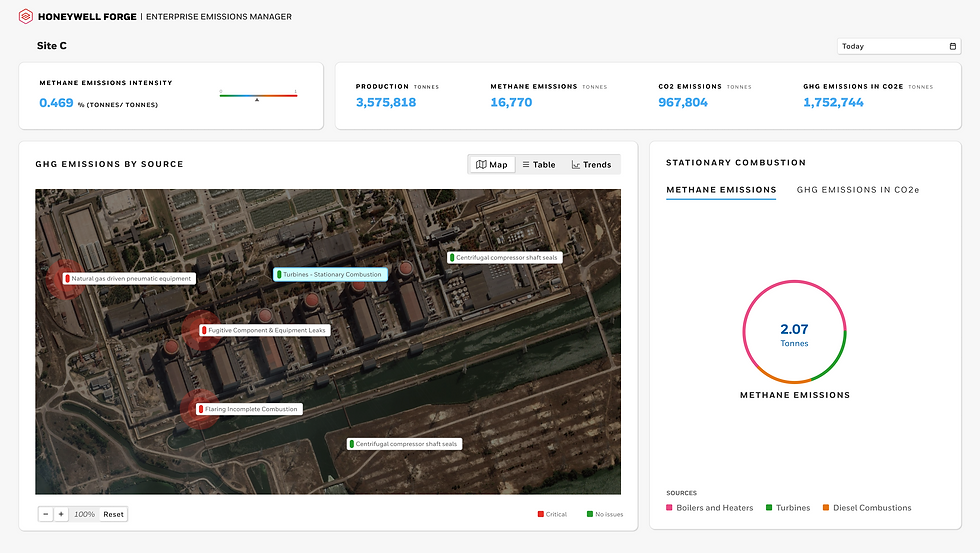Viewport: 980px width, 553px height.
Task: Reset the map zoom
Action: click(x=113, y=514)
